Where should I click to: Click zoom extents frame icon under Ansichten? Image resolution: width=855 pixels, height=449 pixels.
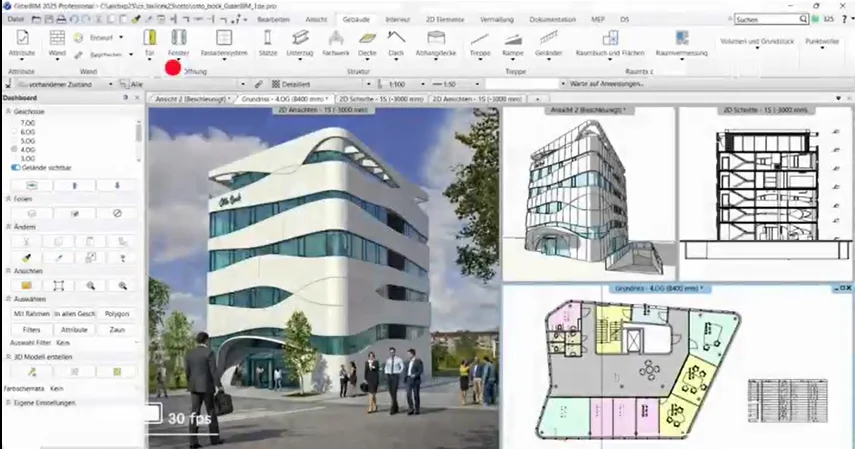coord(58,285)
